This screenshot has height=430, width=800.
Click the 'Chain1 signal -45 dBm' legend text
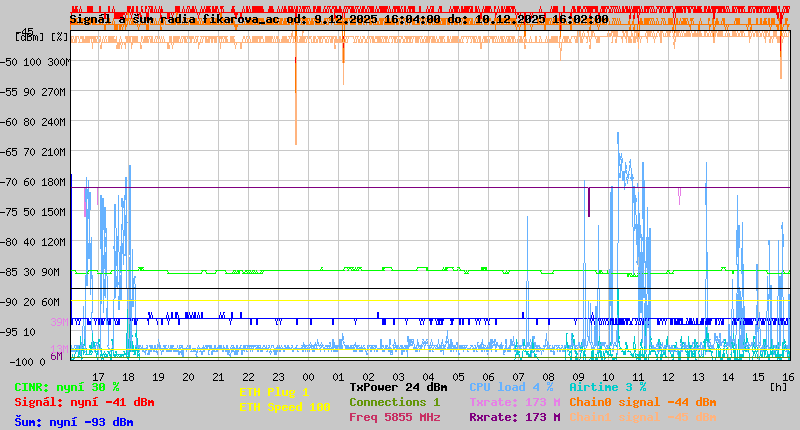[643, 417]
